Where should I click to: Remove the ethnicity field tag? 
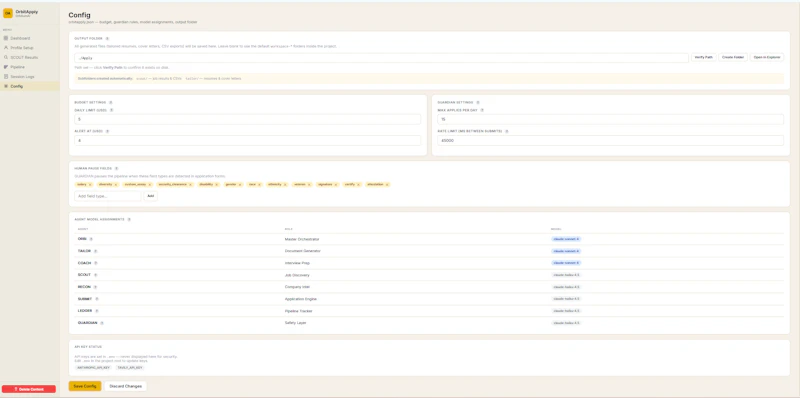coord(285,184)
